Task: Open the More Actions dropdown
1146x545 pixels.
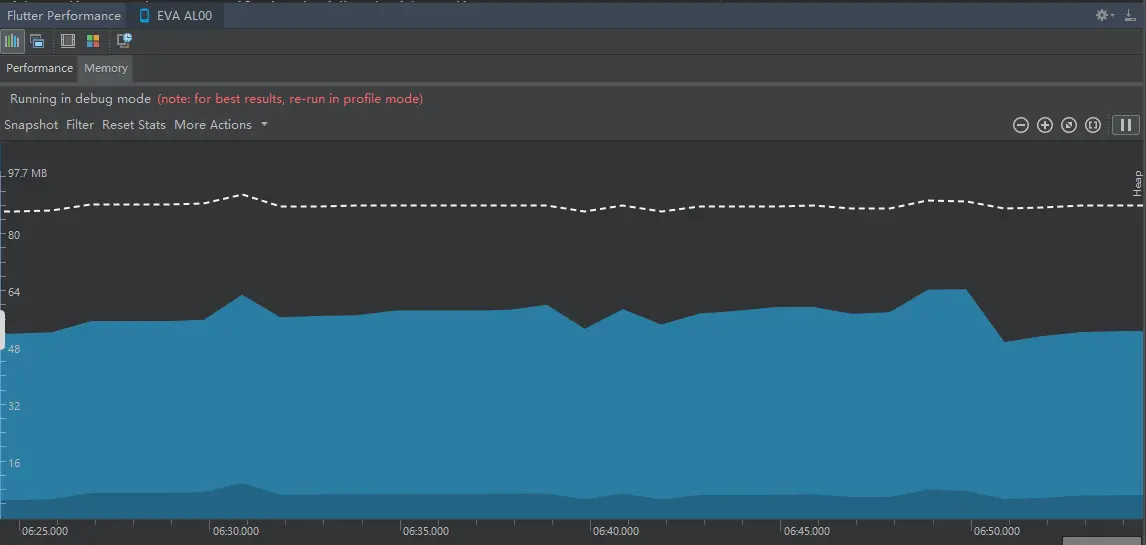Action: (x=221, y=125)
